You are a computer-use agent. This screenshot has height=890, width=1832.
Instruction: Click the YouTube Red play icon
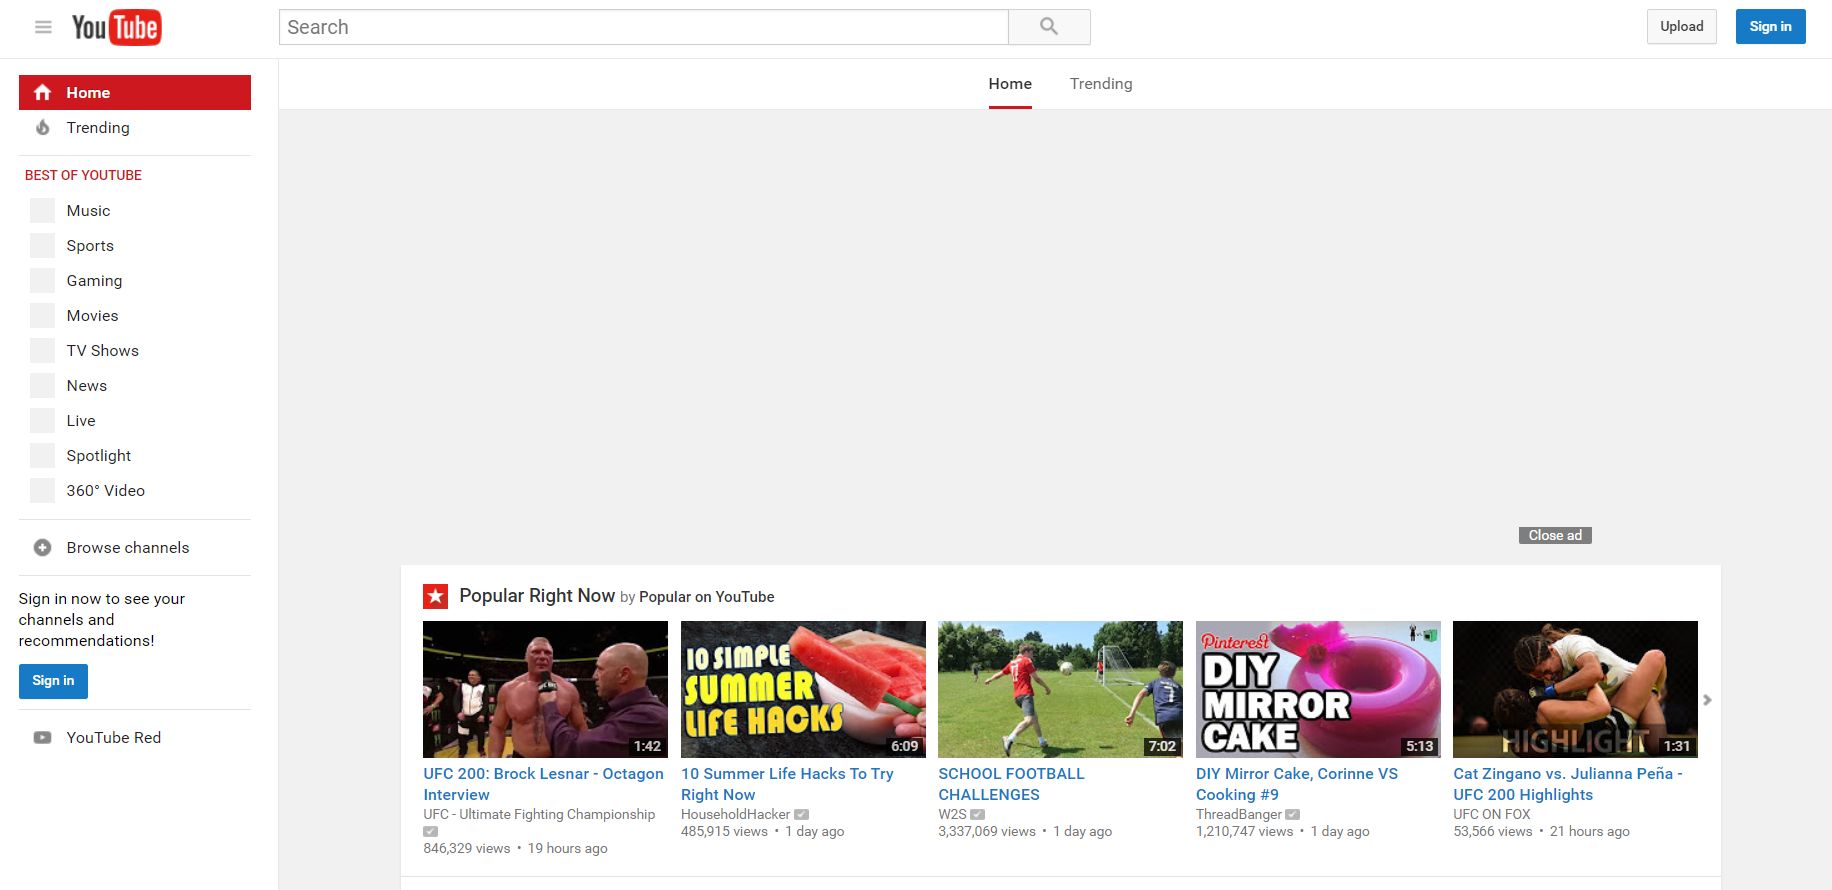[x=42, y=738]
